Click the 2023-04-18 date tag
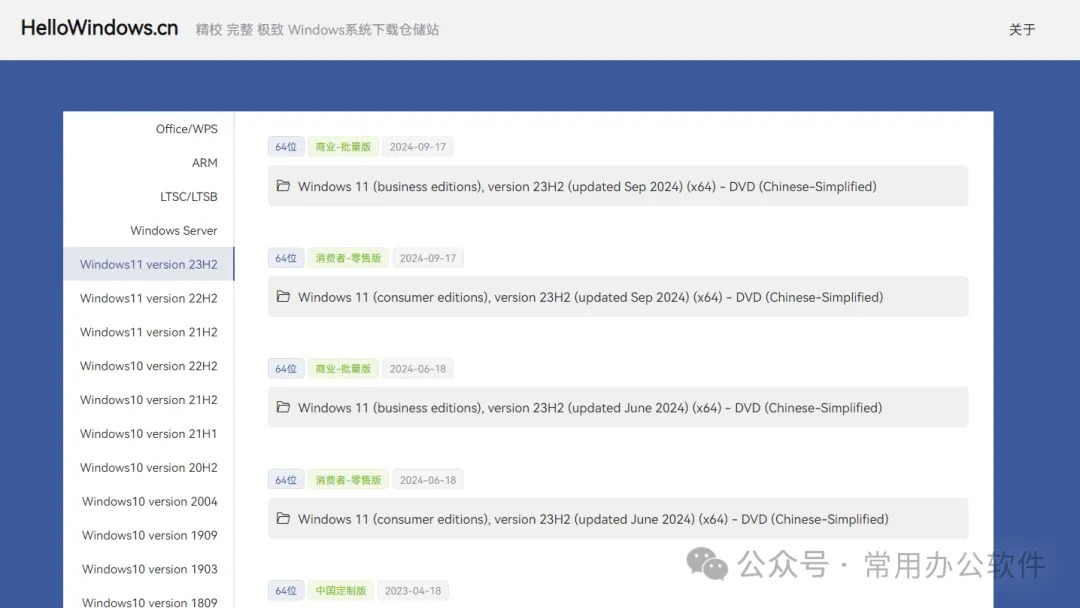The height and width of the screenshot is (608, 1080). click(413, 591)
